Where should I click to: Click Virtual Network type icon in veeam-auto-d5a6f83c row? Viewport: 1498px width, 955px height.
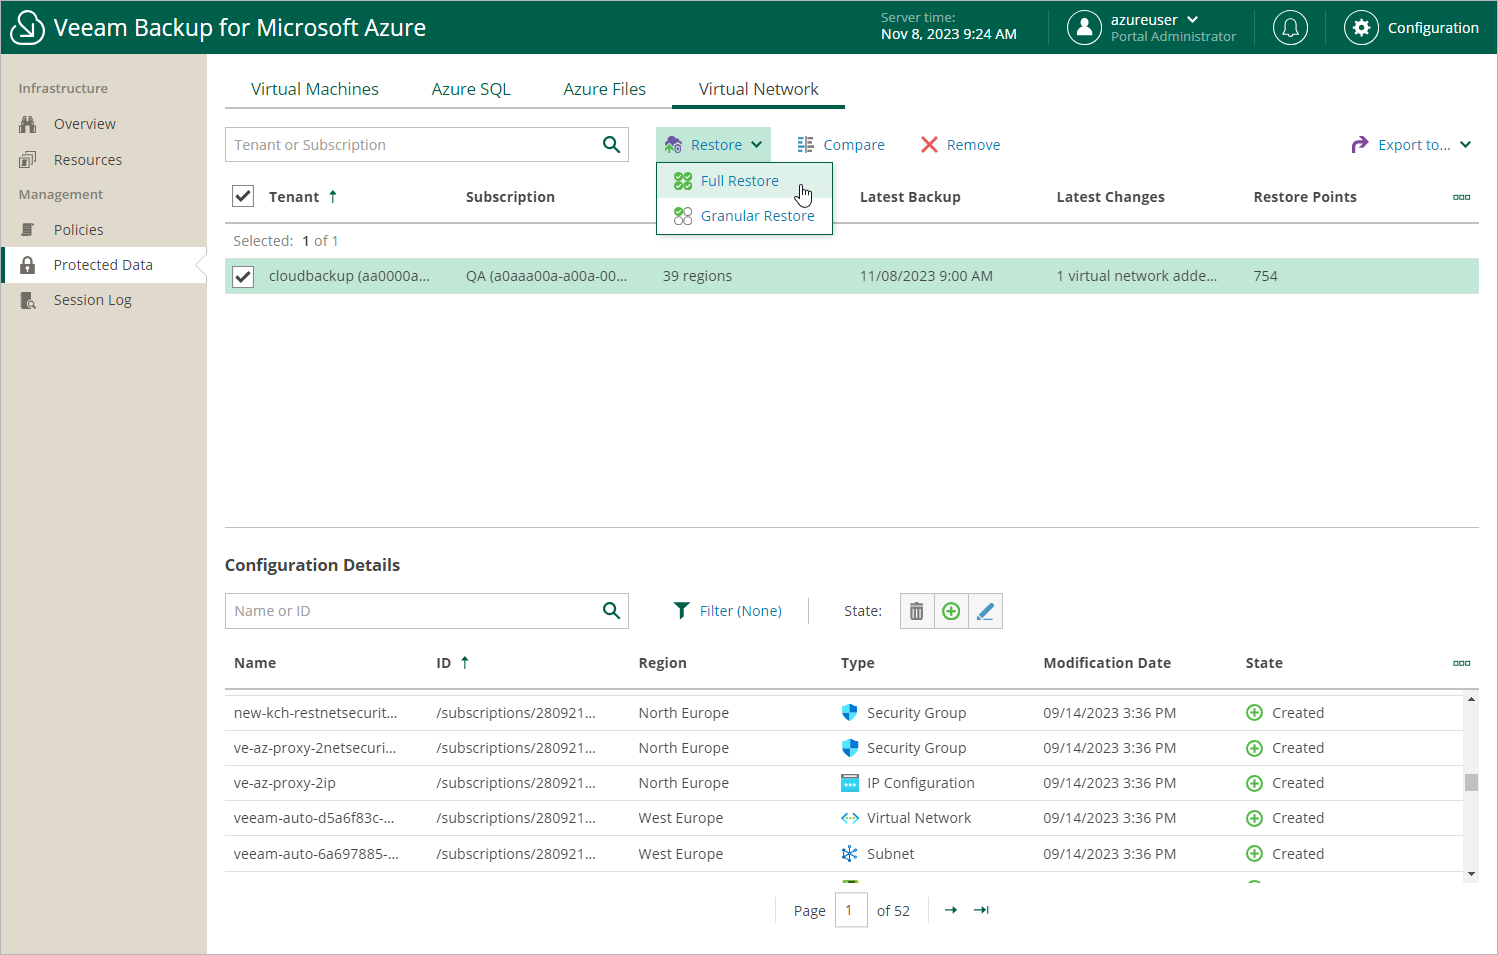click(850, 818)
